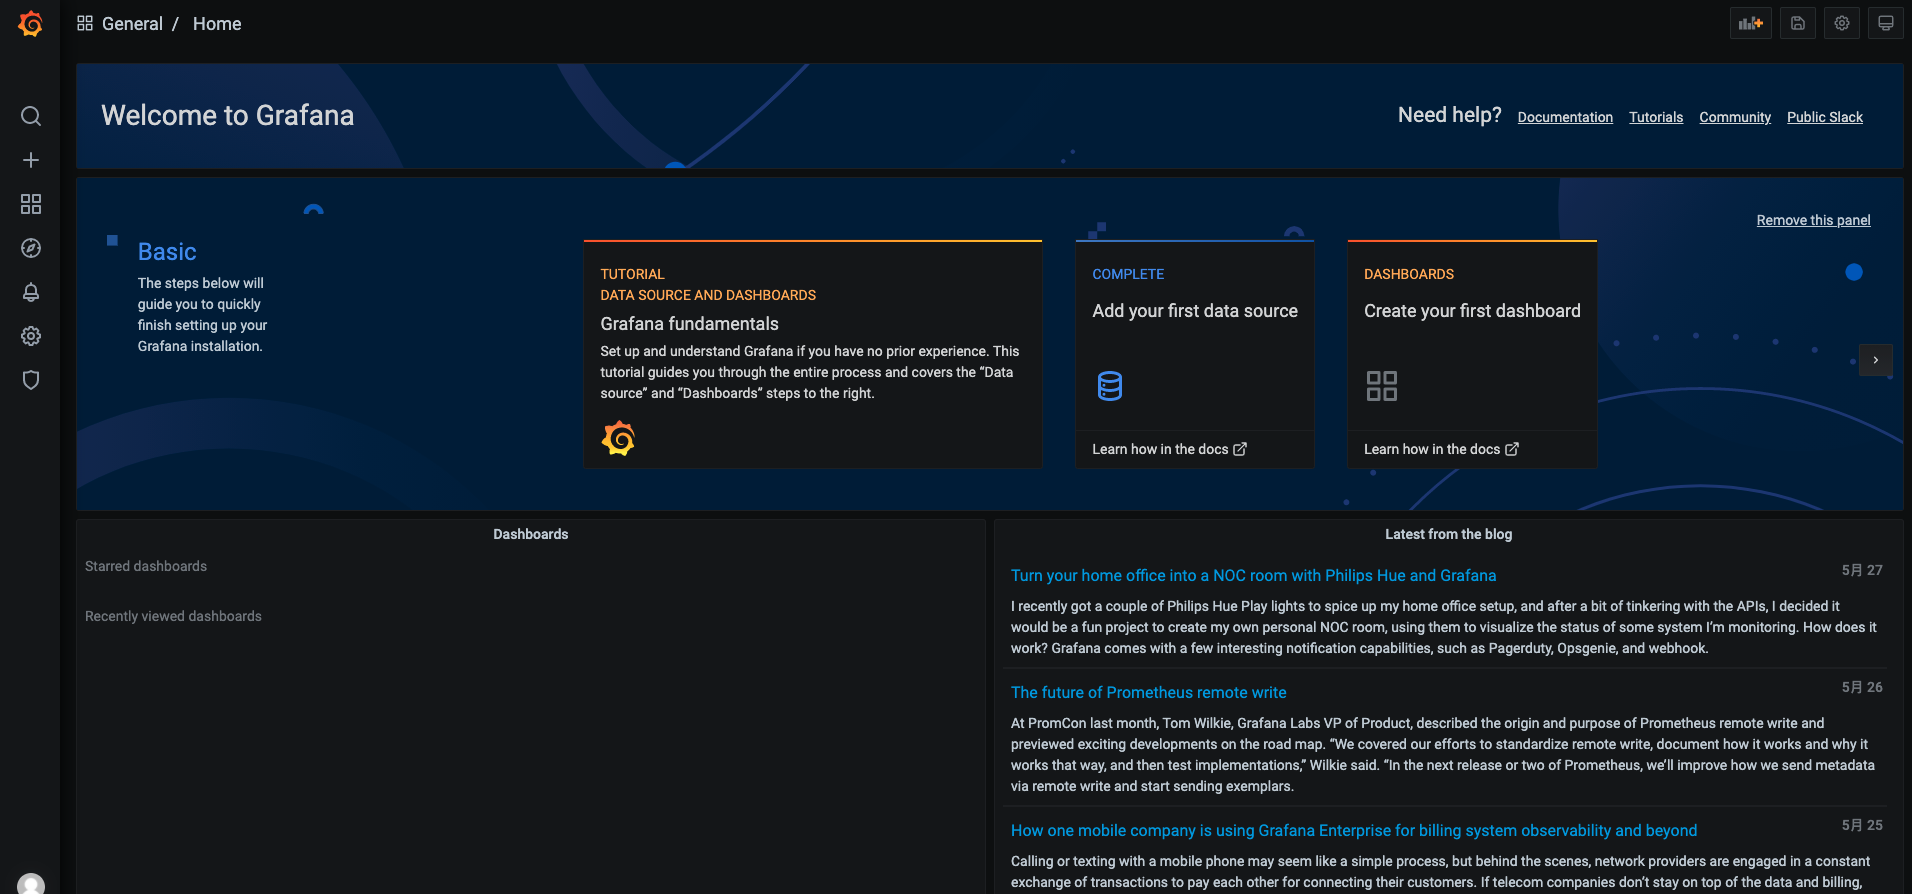
Task: Click the Need help? text
Action: click(1450, 115)
